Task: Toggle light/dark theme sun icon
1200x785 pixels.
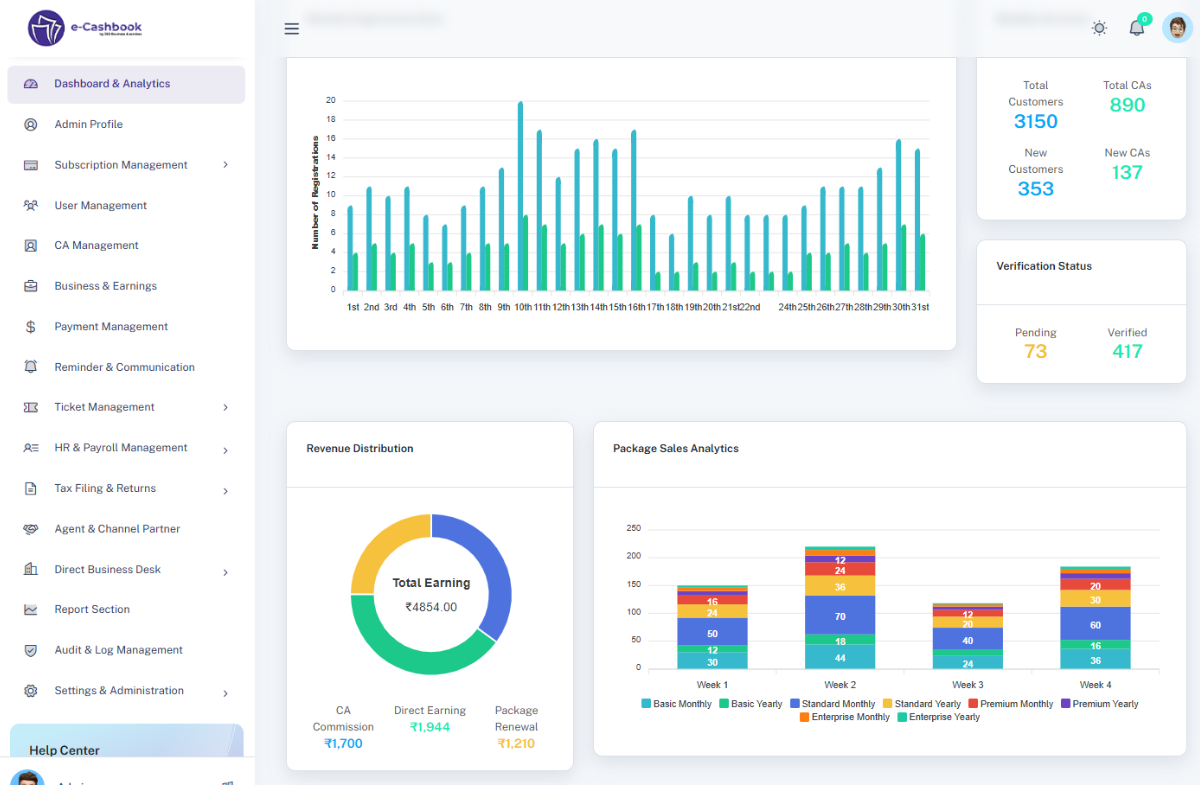Action: pyautogui.click(x=1099, y=28)
